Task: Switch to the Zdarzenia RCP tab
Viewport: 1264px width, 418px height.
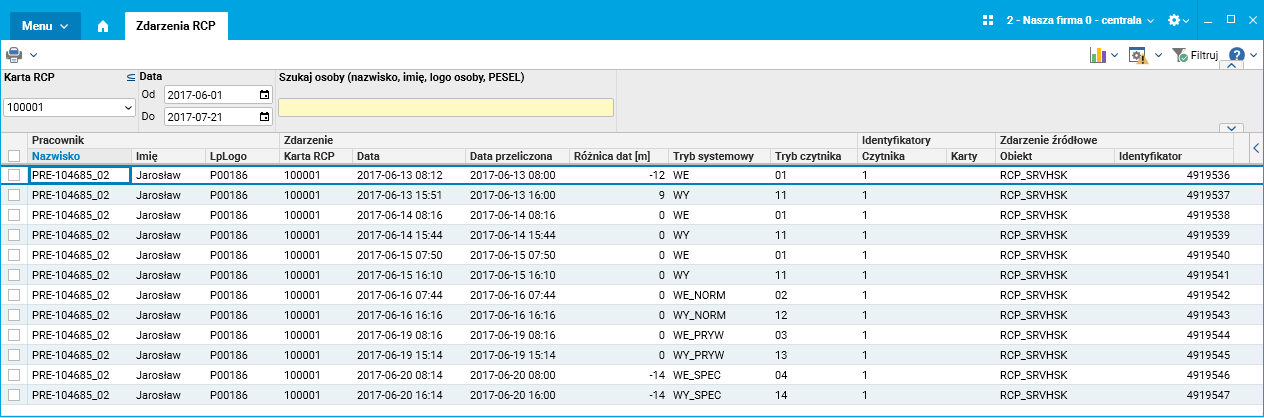Action: [x=176, y=26]
